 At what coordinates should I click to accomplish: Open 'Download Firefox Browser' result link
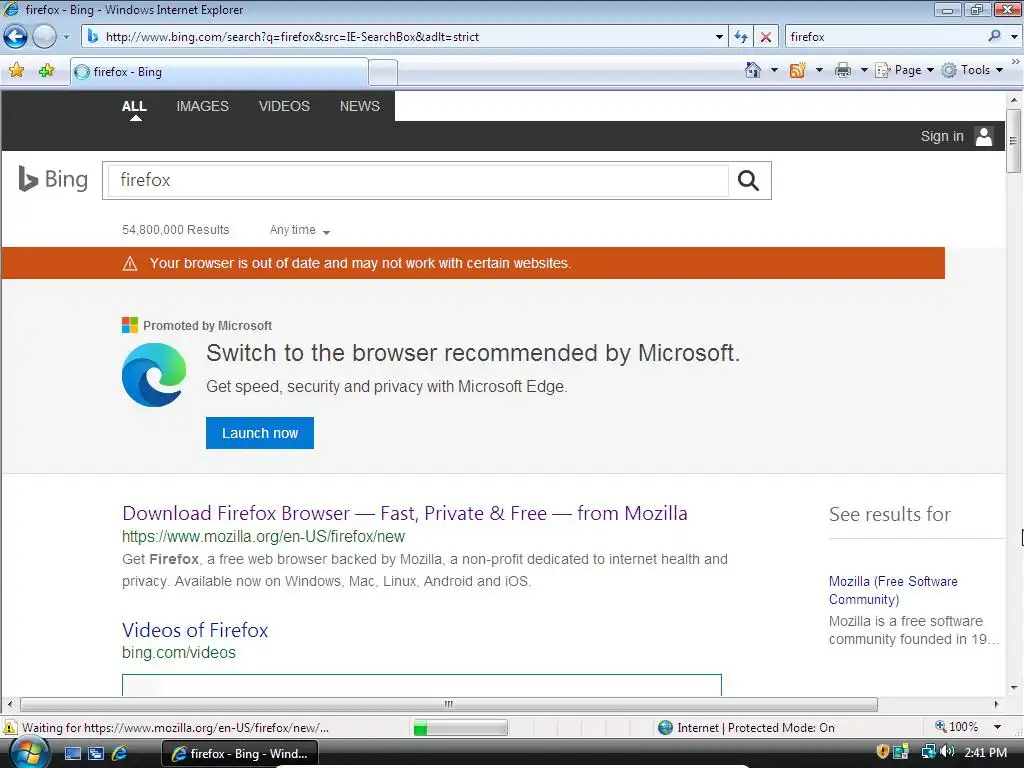404,513
